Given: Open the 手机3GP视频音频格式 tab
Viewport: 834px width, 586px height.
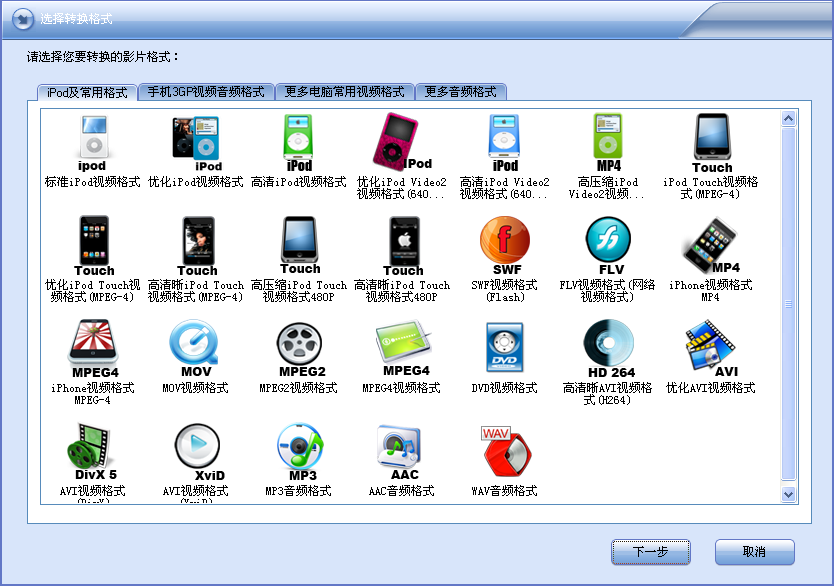Looking at the screenshot, I should 206,92.
